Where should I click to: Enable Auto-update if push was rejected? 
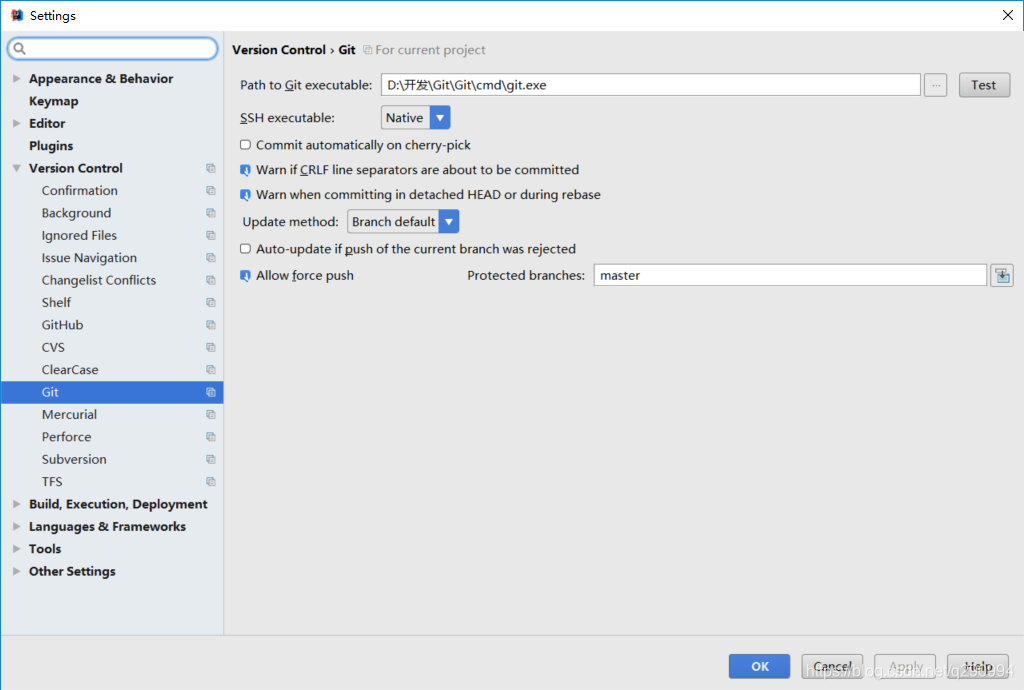coord(246,249)
